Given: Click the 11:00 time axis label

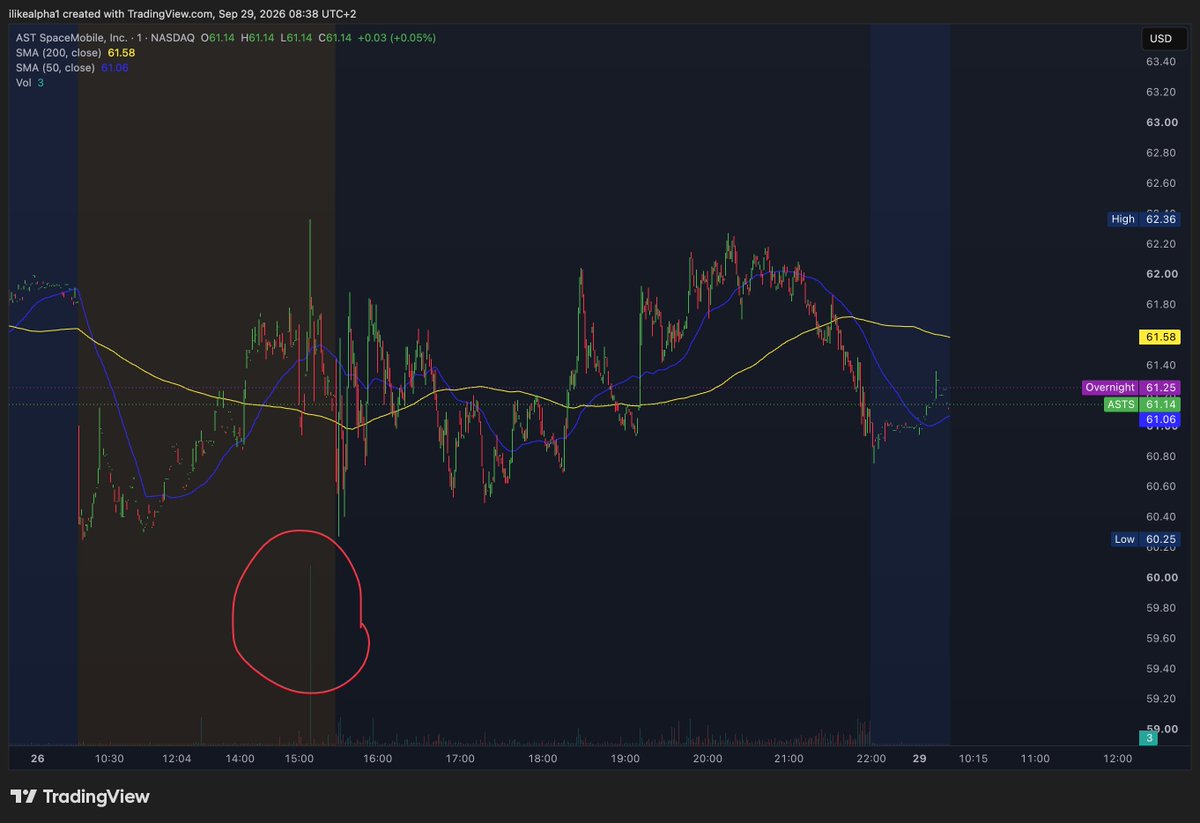Looking at the screenshot, I should click(x=1035, y=759).
